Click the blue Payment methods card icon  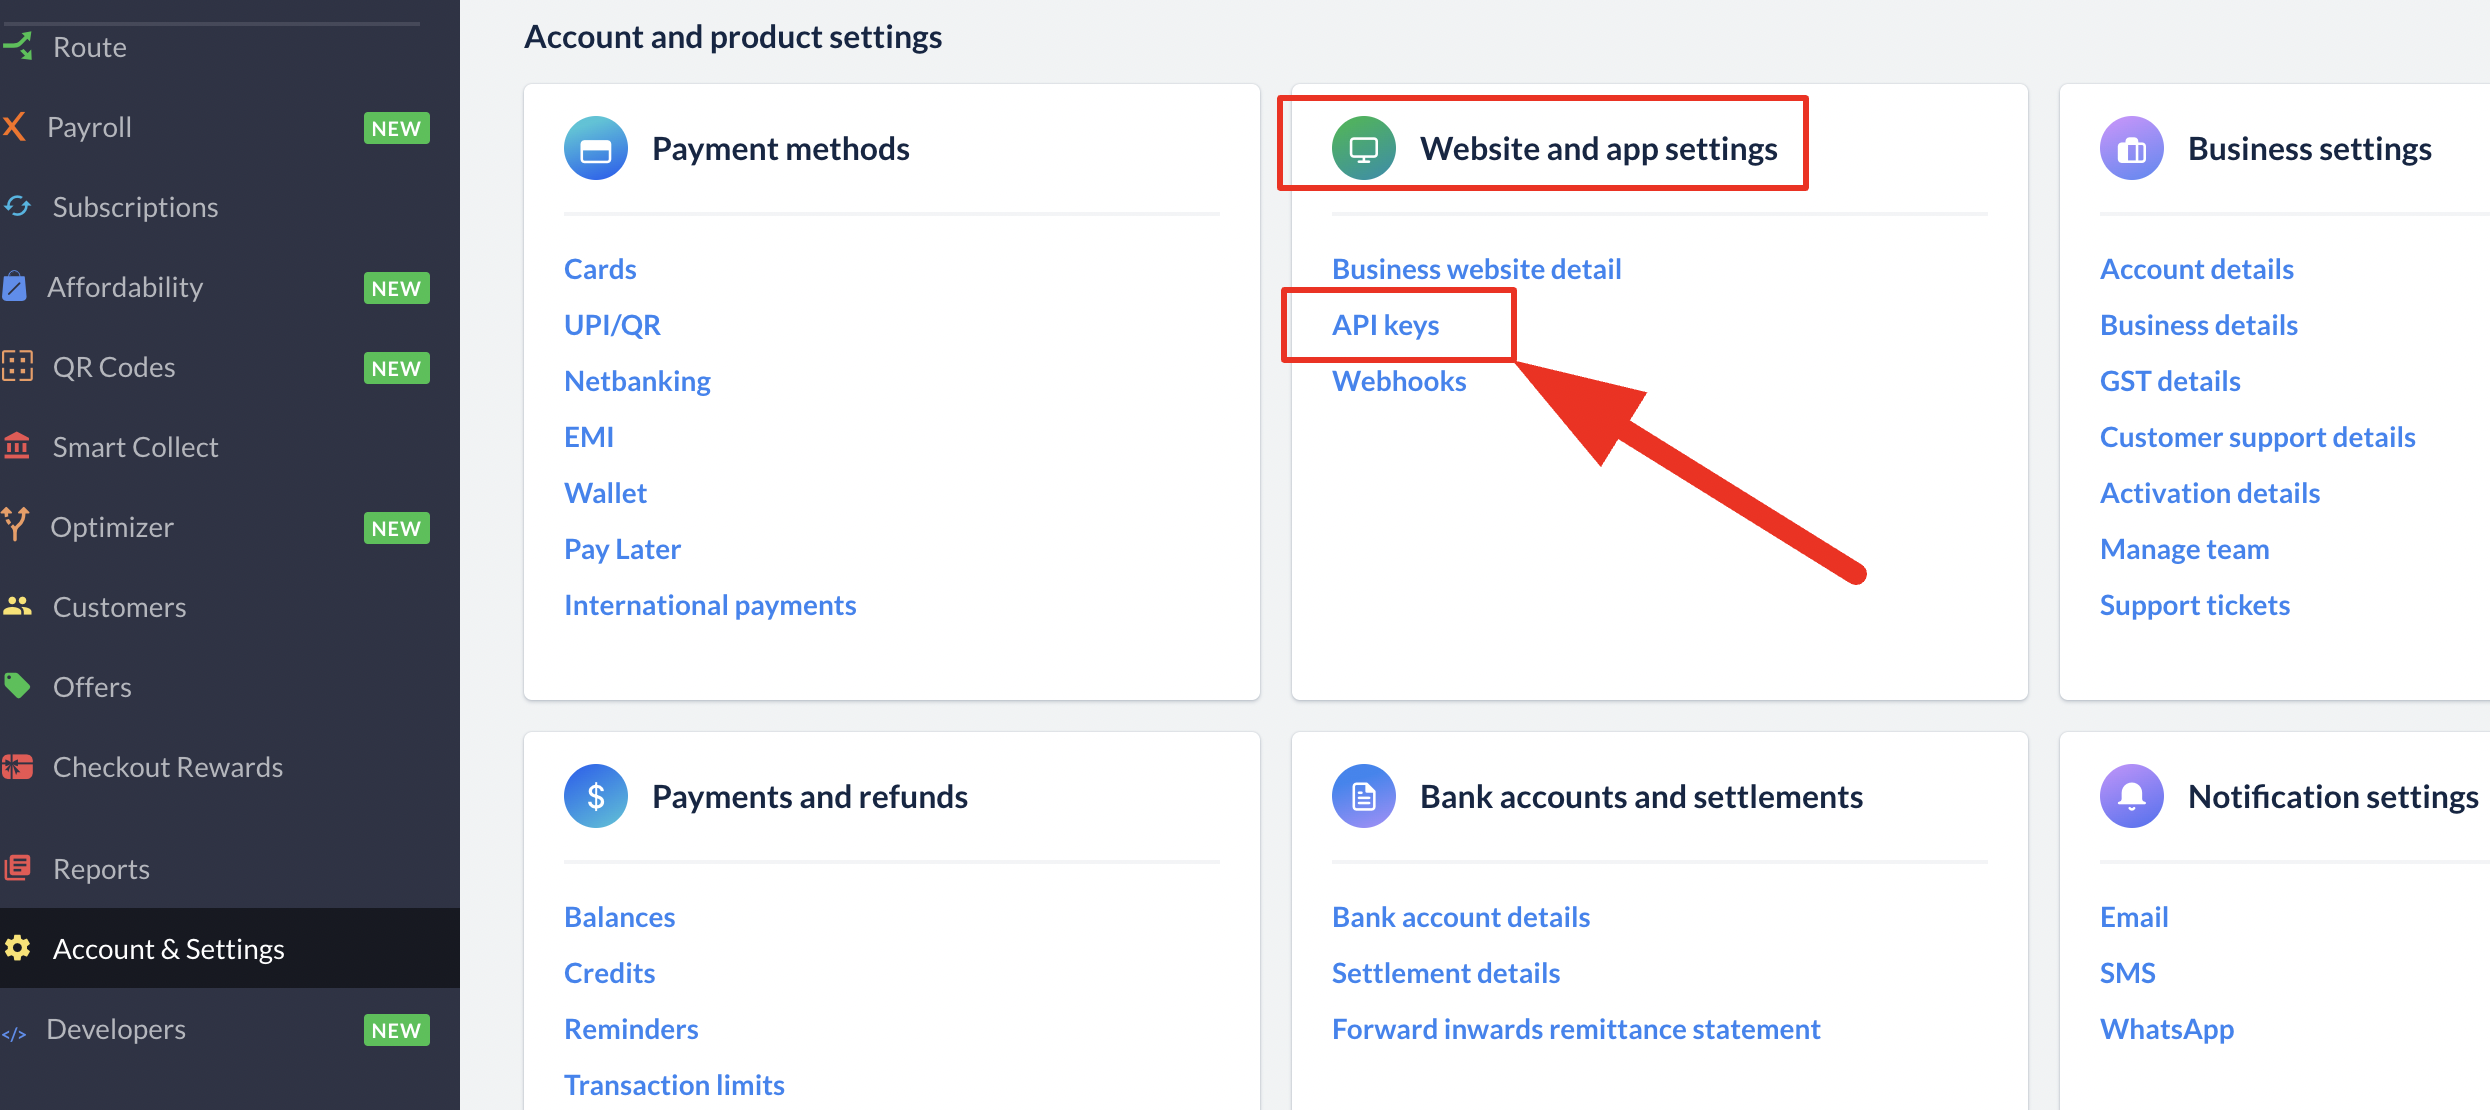click(595, 149)
